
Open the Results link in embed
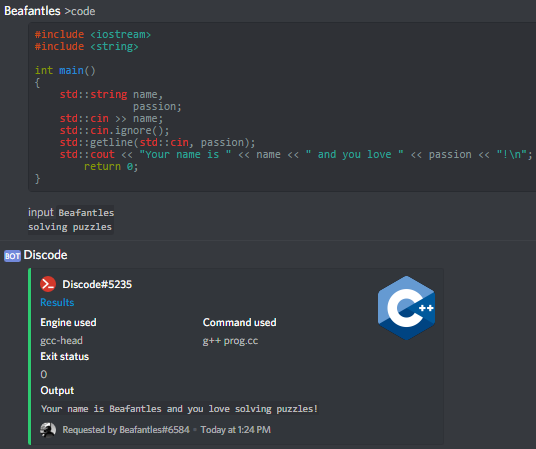coord(57,303)
